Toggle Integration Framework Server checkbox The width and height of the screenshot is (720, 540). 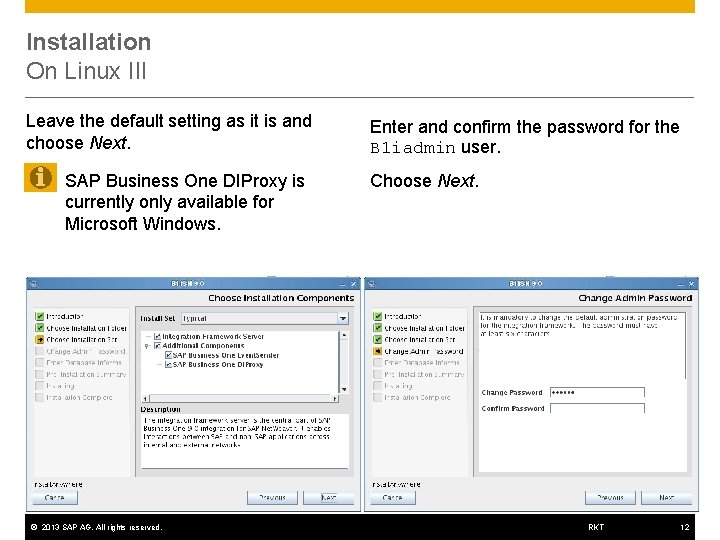(158, 337)
